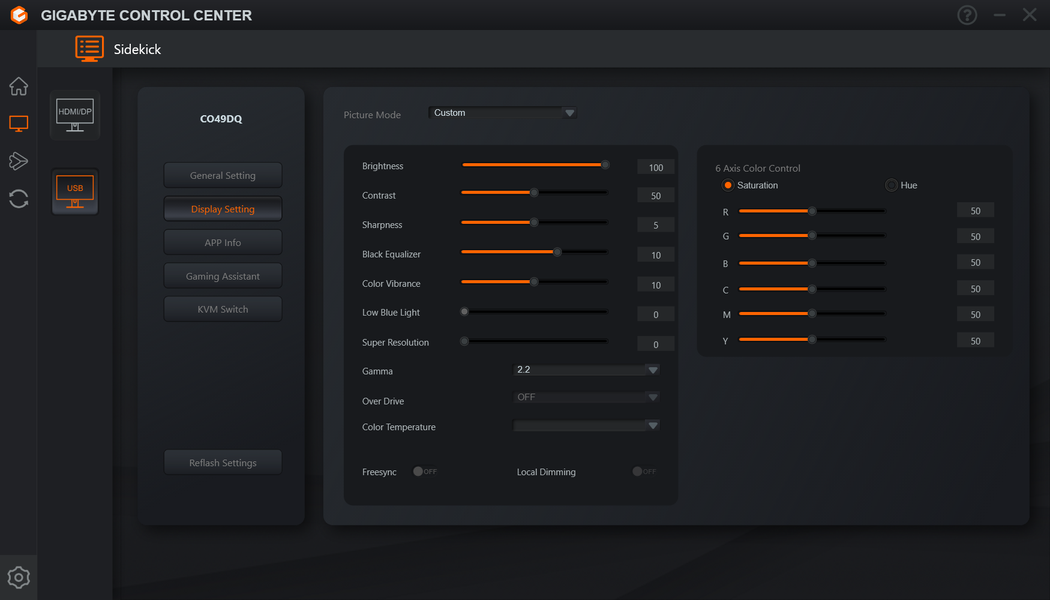Viewport: 1050px width, 600px height.
Task: Select the monitor icon in left sidebar
Action: pos(18,123)
